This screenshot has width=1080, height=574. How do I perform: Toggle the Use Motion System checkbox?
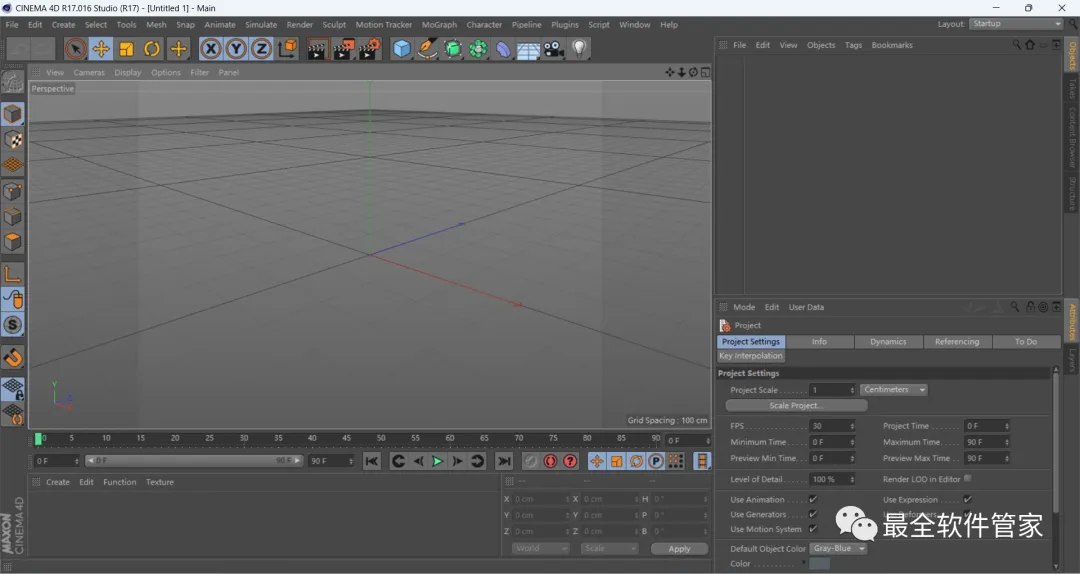813,529
